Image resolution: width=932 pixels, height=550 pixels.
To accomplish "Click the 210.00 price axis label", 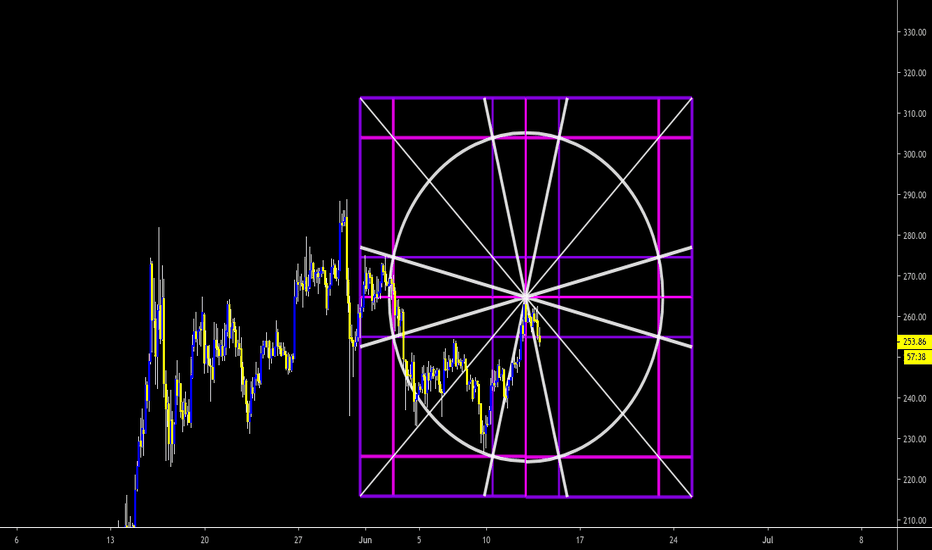I will click(x=915, y=521).
